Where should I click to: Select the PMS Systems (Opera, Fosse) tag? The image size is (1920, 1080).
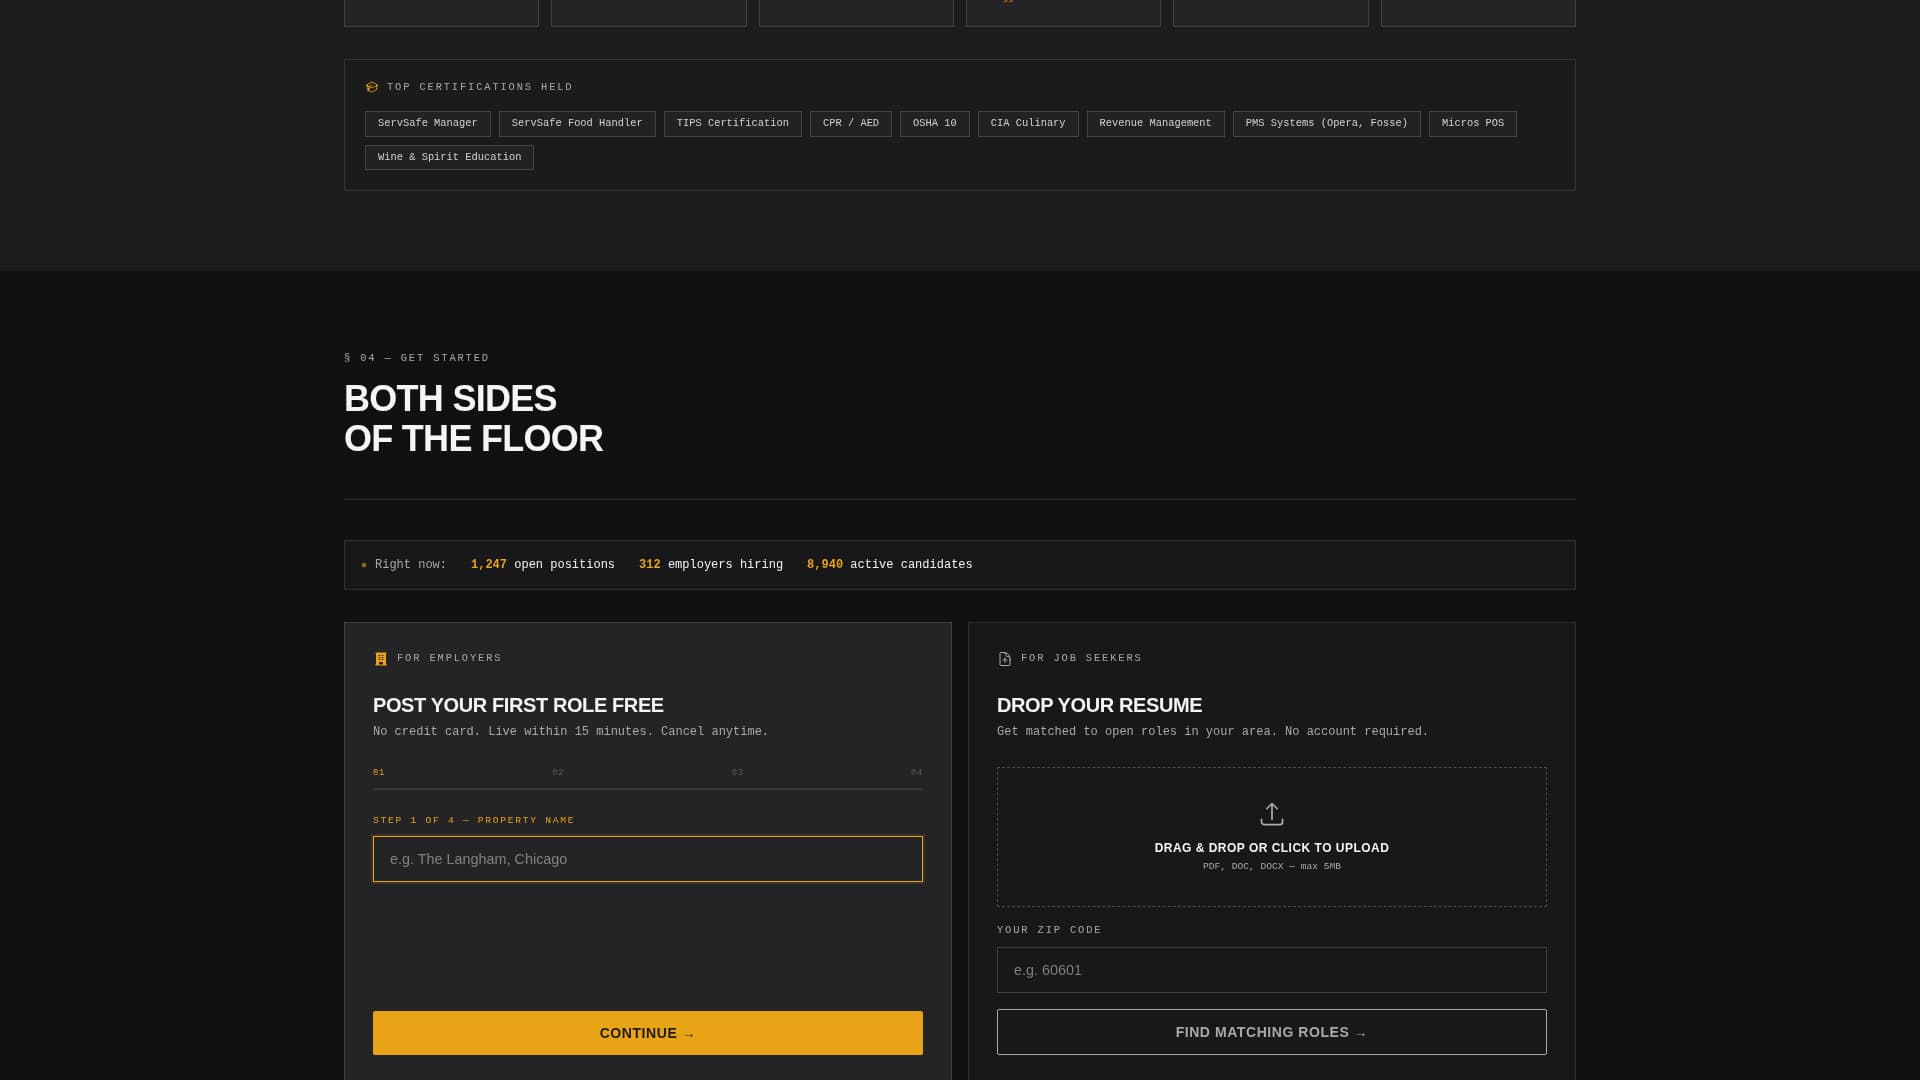pyautogui.click(x=1325, y=123)
